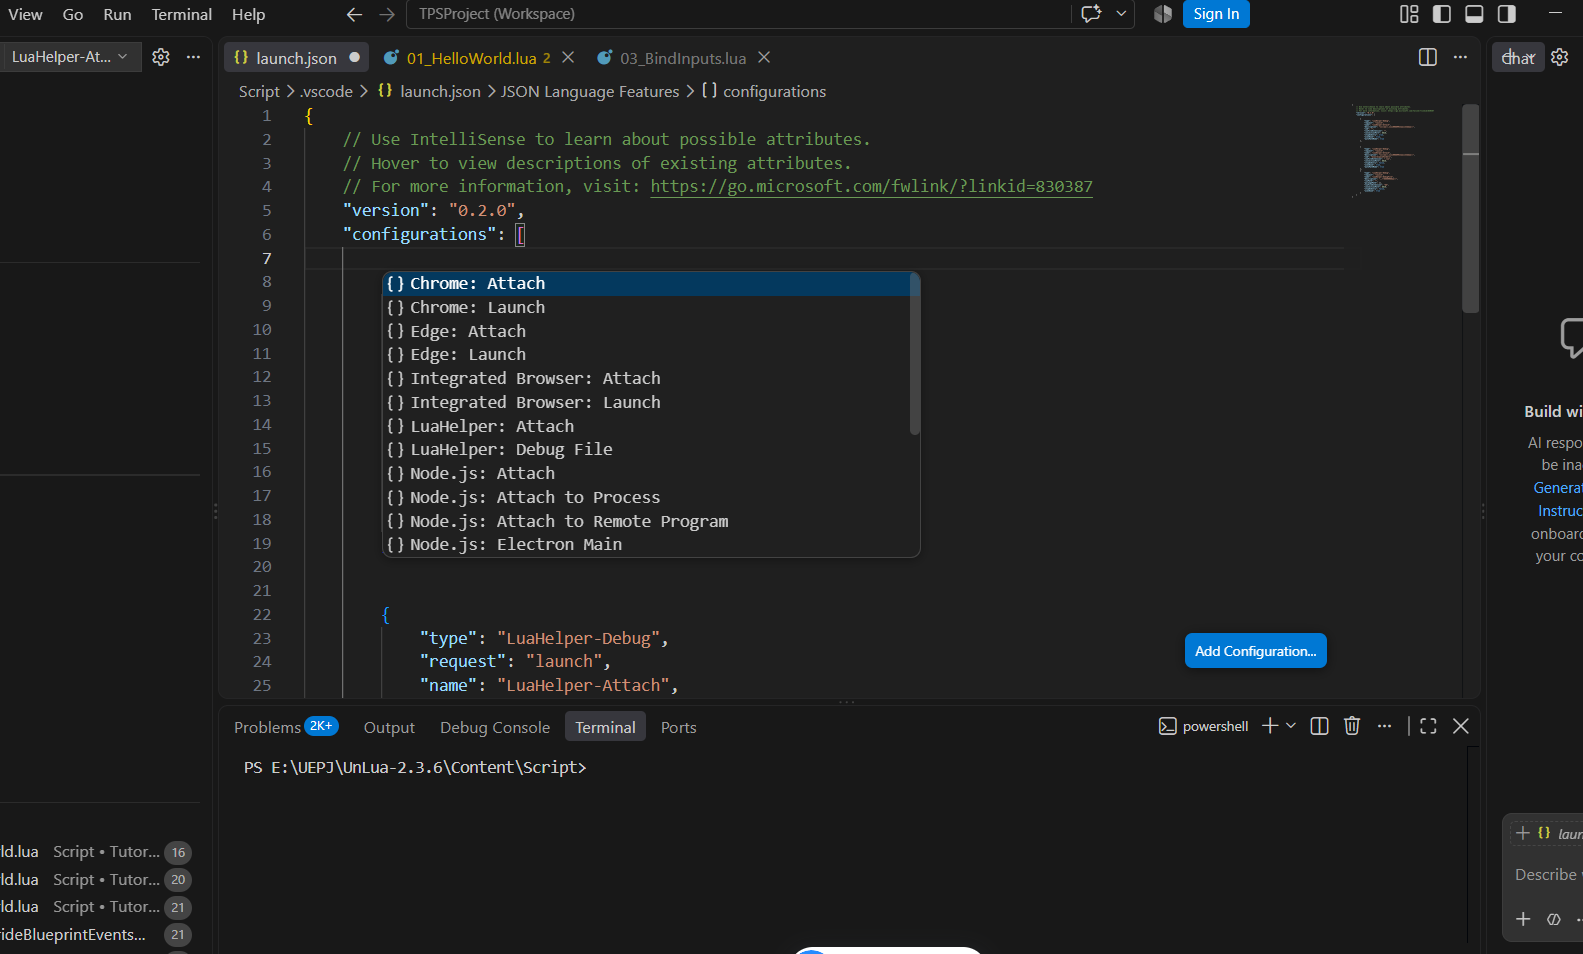Open terminal panel more actions menu
The height and width of the screenshot is (954, 1583).
1384,726
